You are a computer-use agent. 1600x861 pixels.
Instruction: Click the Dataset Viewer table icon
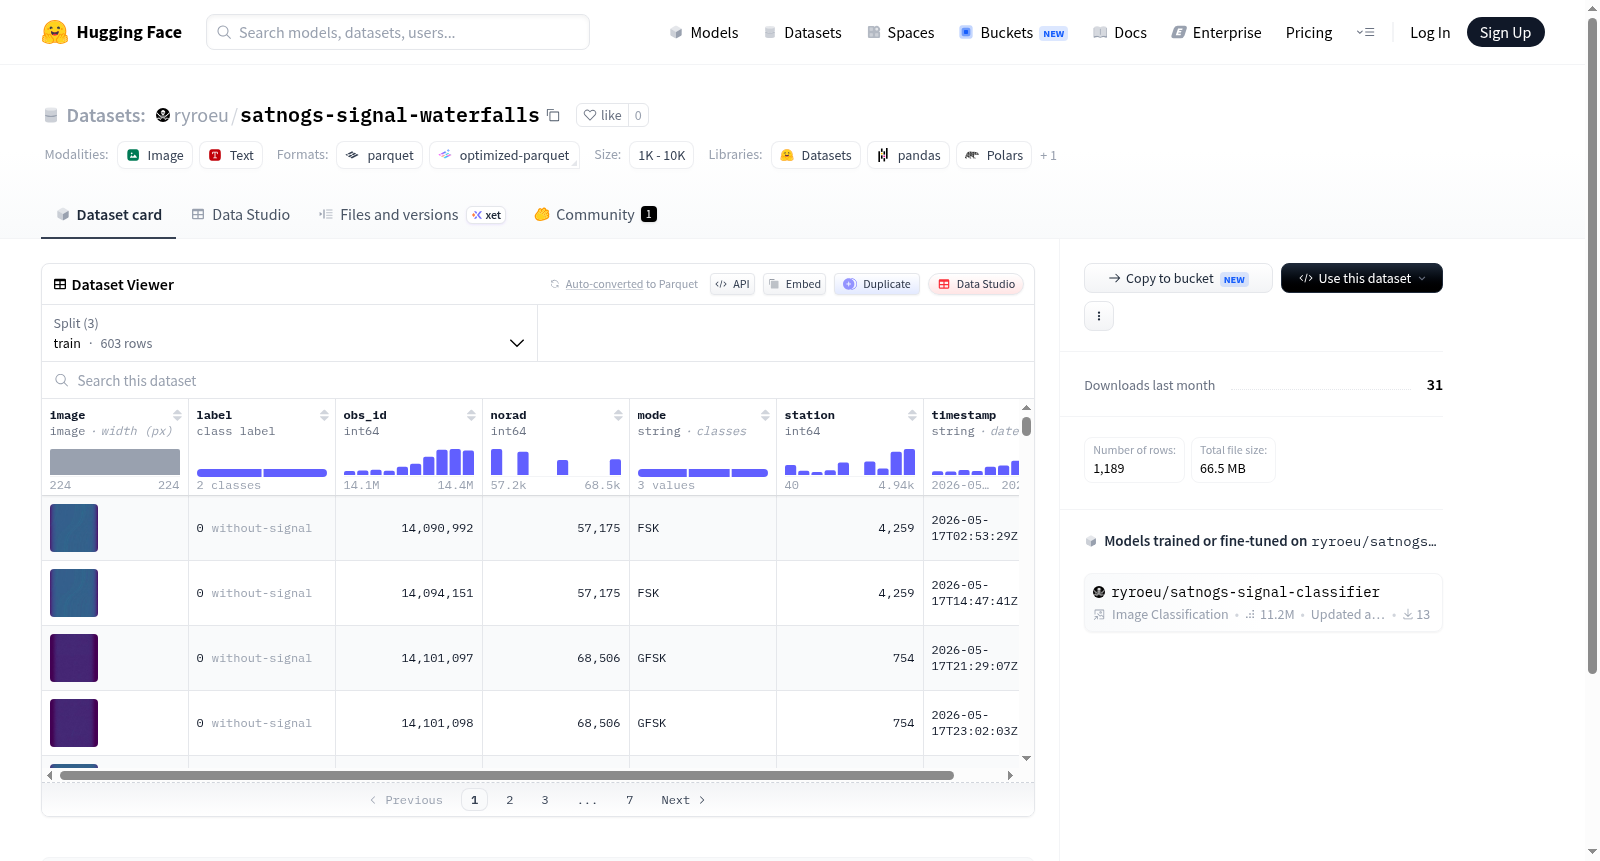tap(60, 284)
